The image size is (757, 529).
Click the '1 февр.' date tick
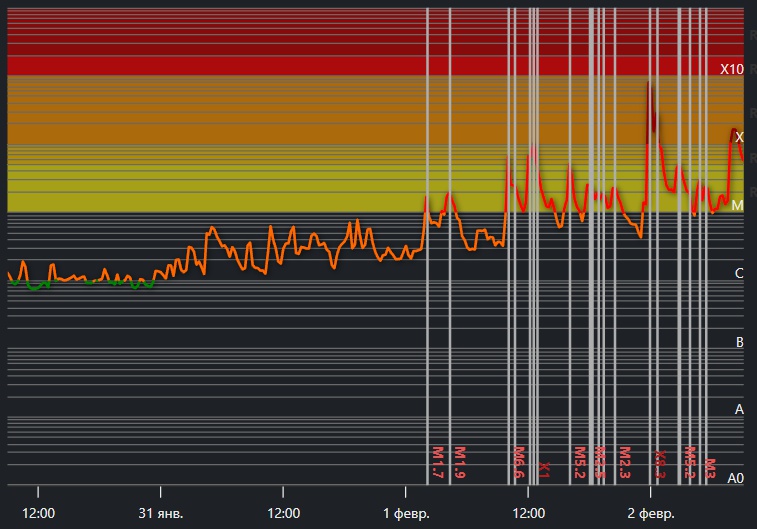click(406, 513)
